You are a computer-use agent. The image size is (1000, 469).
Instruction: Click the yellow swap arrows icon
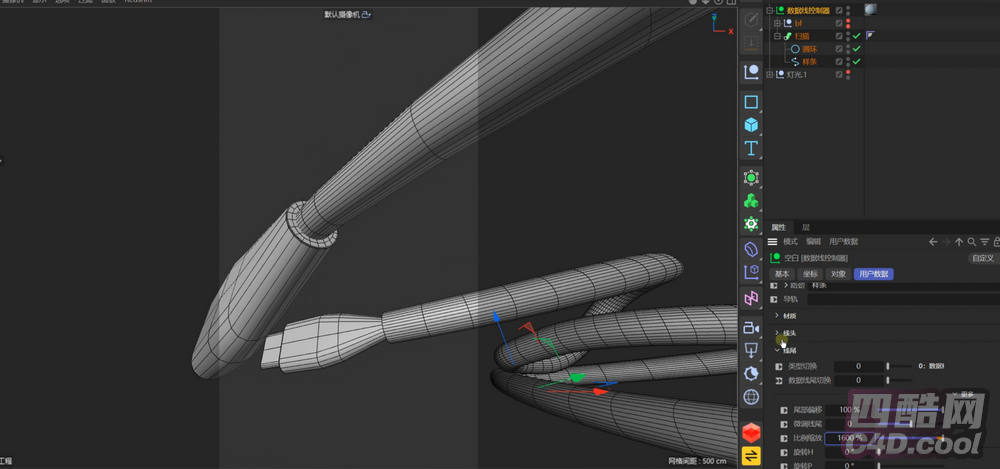click(751, 456)
